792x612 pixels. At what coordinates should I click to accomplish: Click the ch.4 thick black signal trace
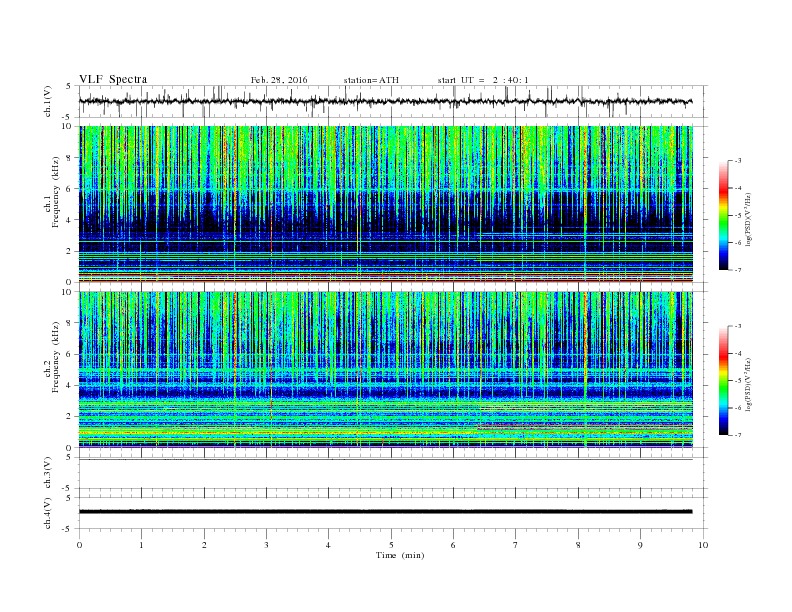(x=385, y=512)
